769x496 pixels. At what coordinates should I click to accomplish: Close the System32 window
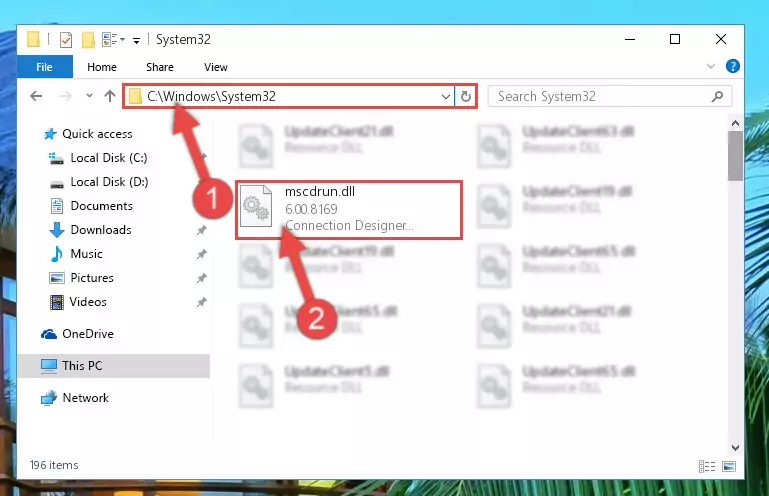[720, 39]
